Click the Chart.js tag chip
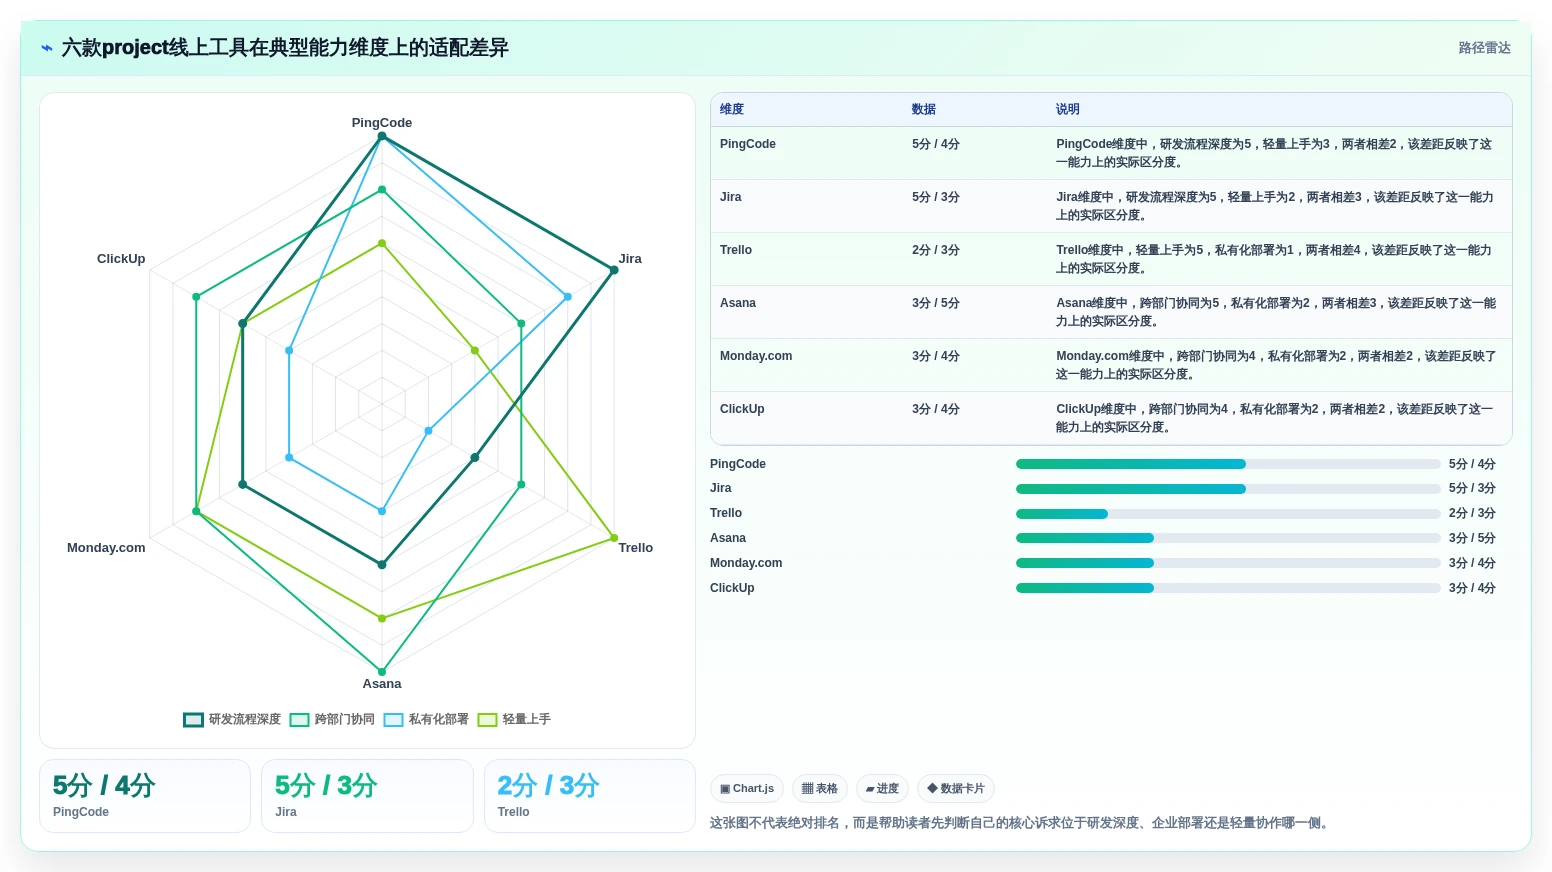Image resolution: width=1552 pixels, height=872 pixels. click(747, 789)
